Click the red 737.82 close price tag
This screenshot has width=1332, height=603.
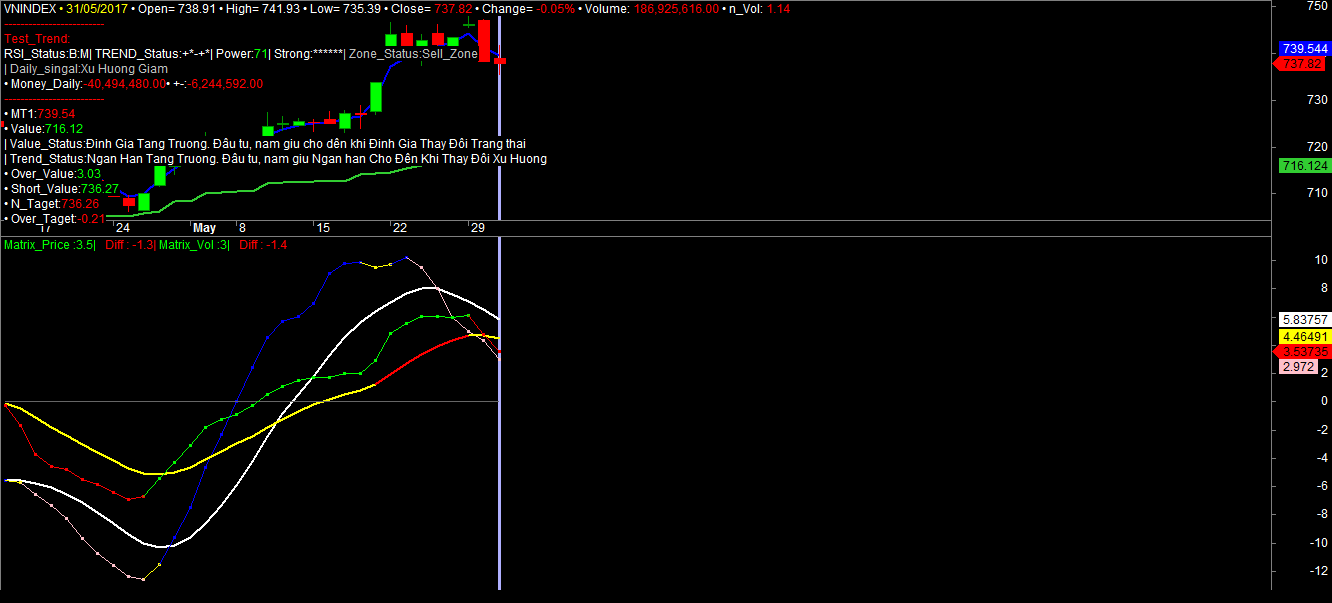point(1304,63)
